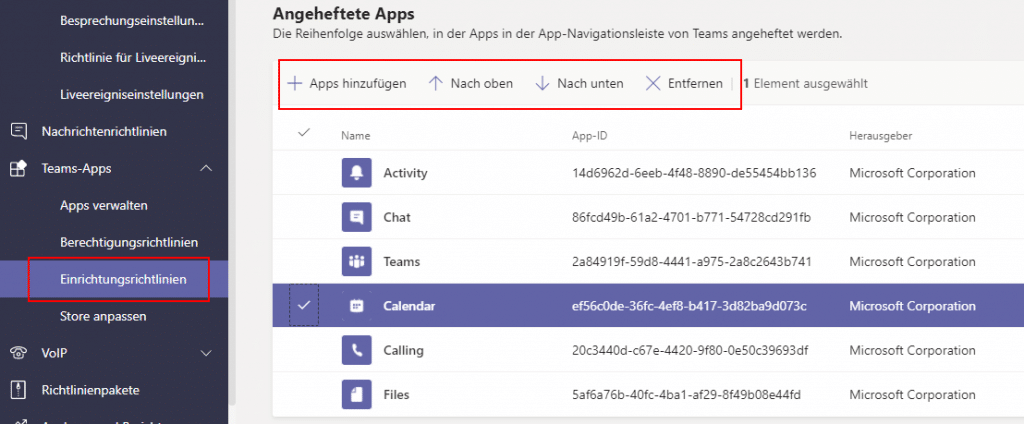This screenshot has width=1024, height=424.
Task: Open Berechtigungsrichtlinien
Action: point(129,242)
